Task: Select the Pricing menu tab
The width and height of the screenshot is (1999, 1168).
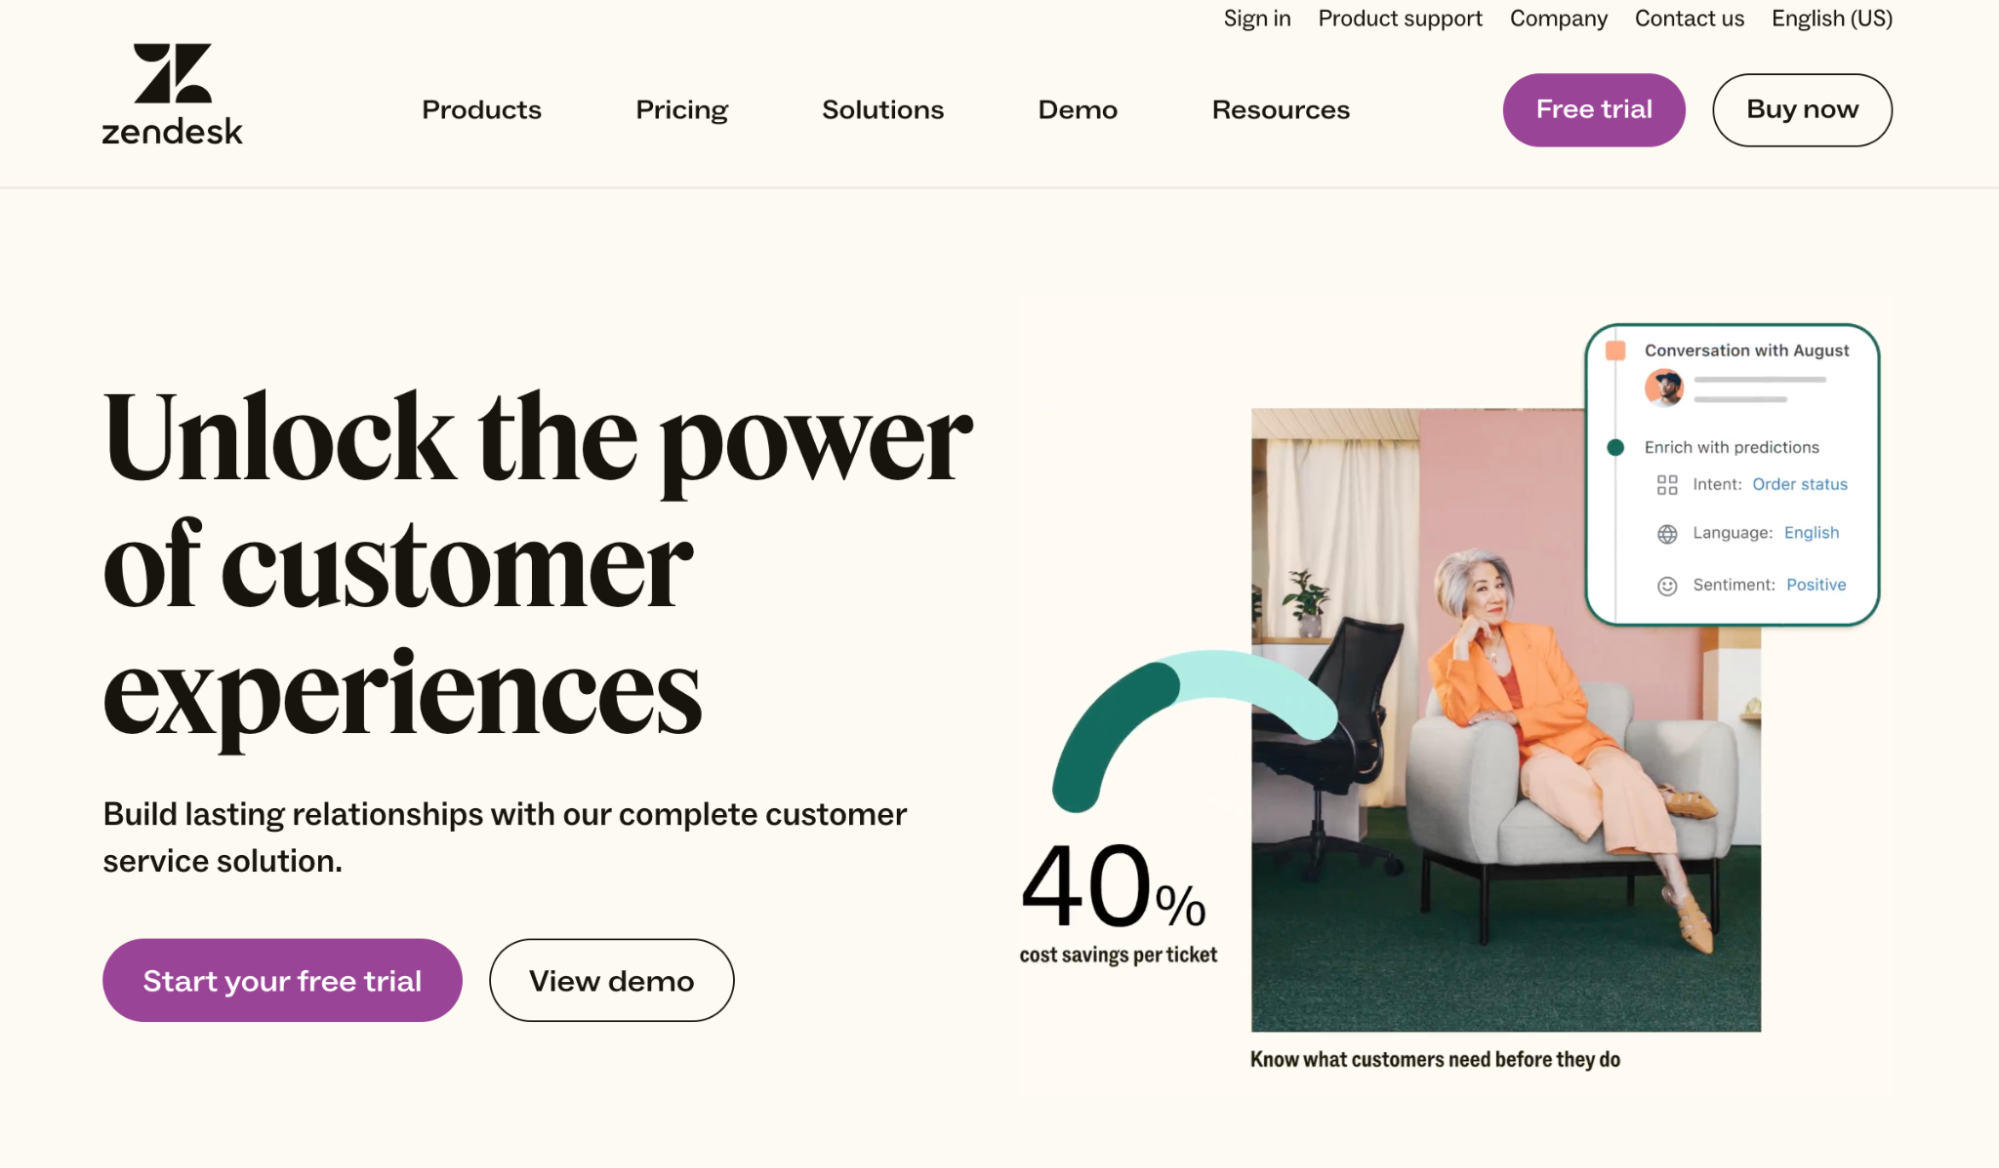Action: (x=681, y=108)
